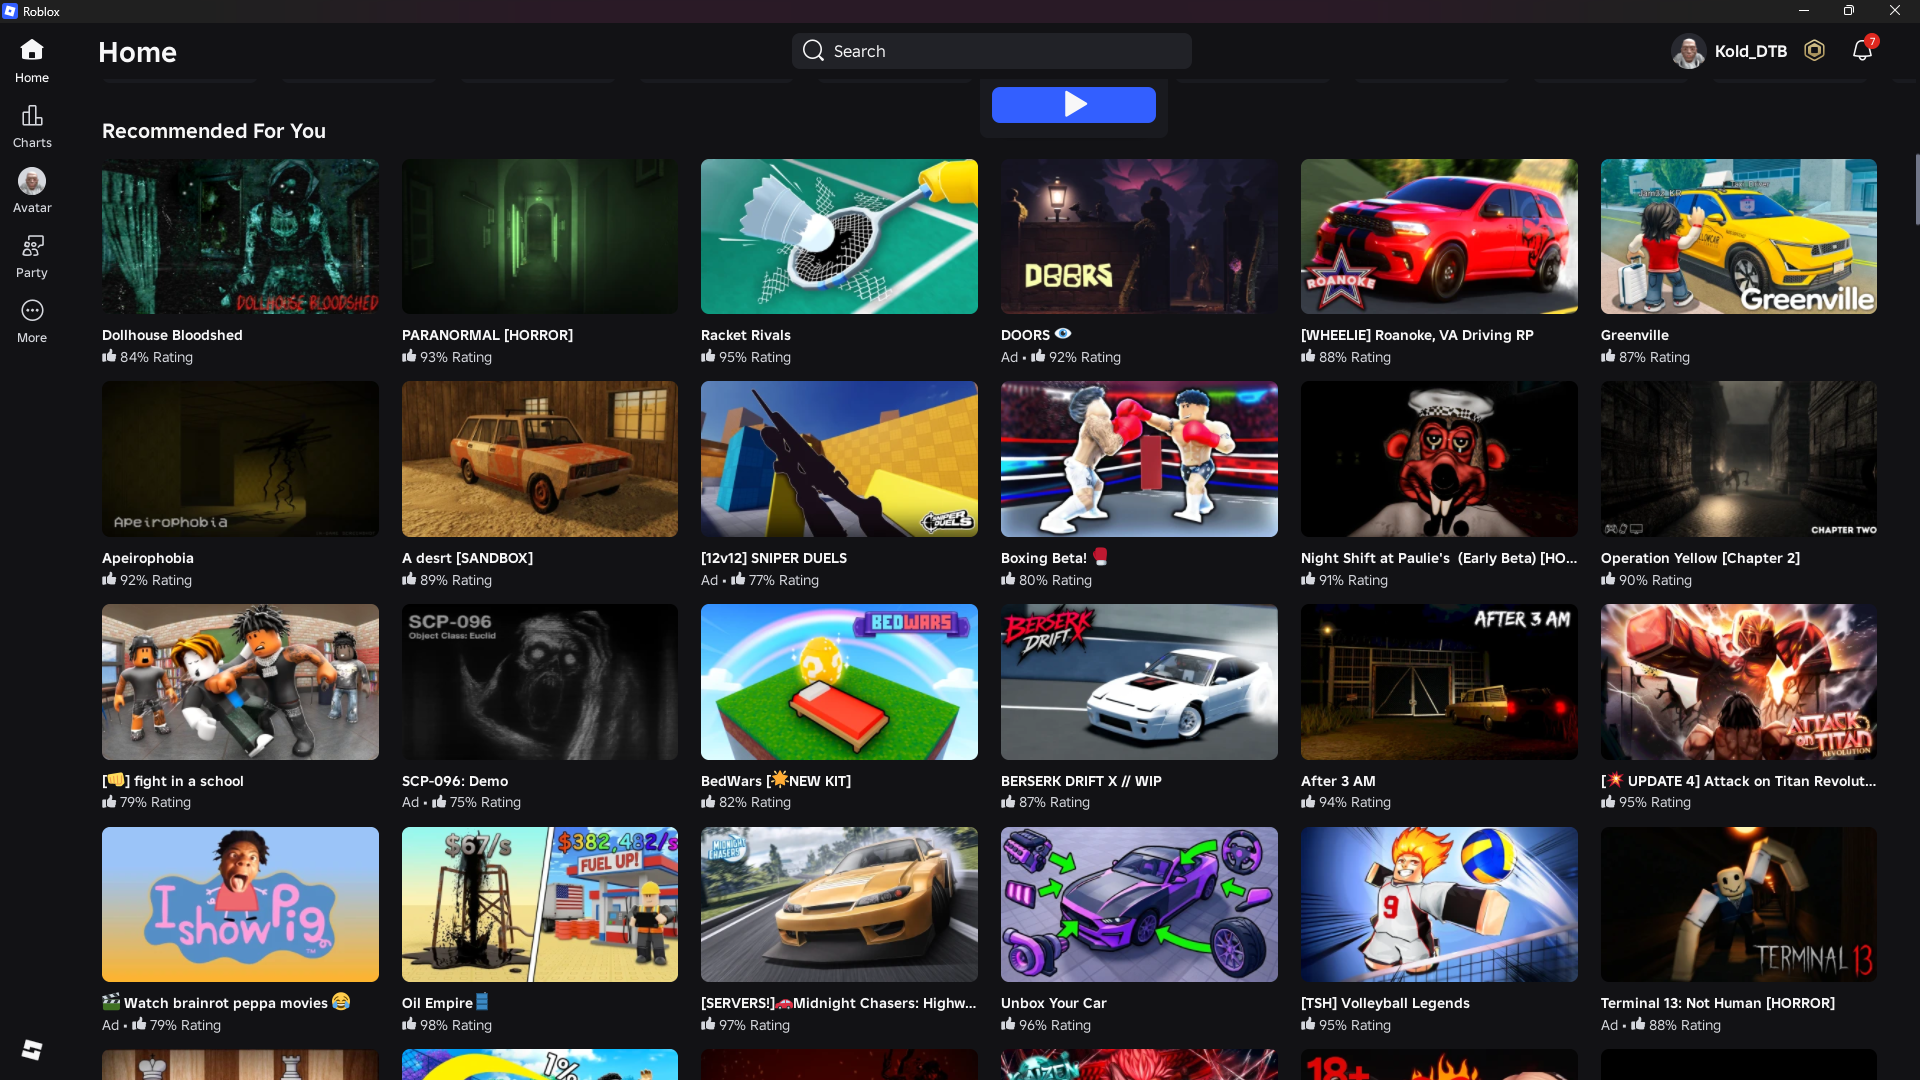The image size is (1920, 1080).
Task: Open the Terminal 13: Not Human thumbnail
Action: coord(1739,904)
